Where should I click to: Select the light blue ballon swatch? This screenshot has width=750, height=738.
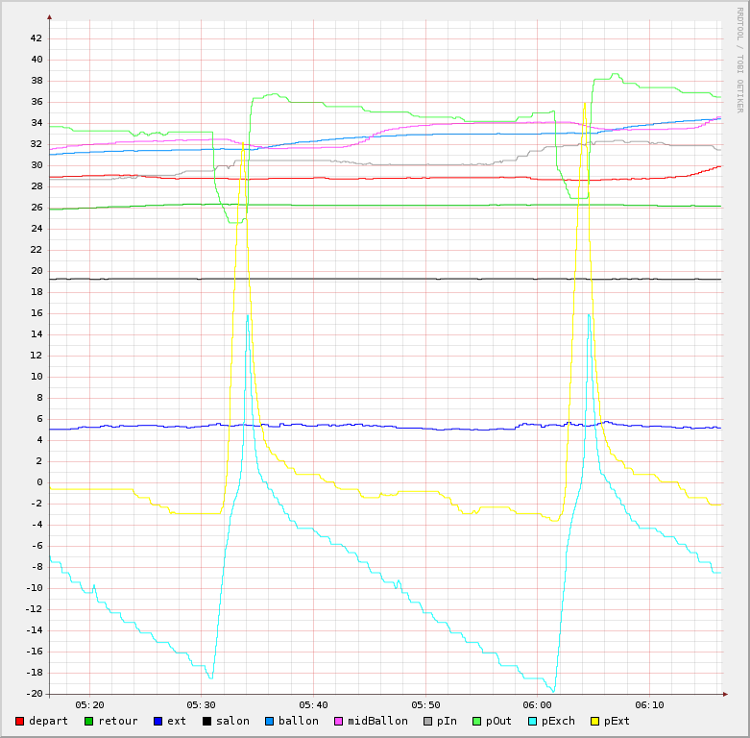pyautogui.click(x=270, y=721)
